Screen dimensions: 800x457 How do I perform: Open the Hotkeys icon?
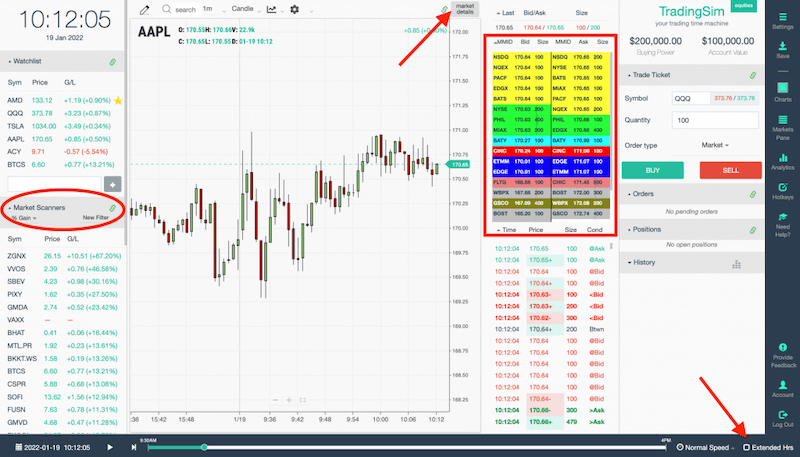coord(783,190)
